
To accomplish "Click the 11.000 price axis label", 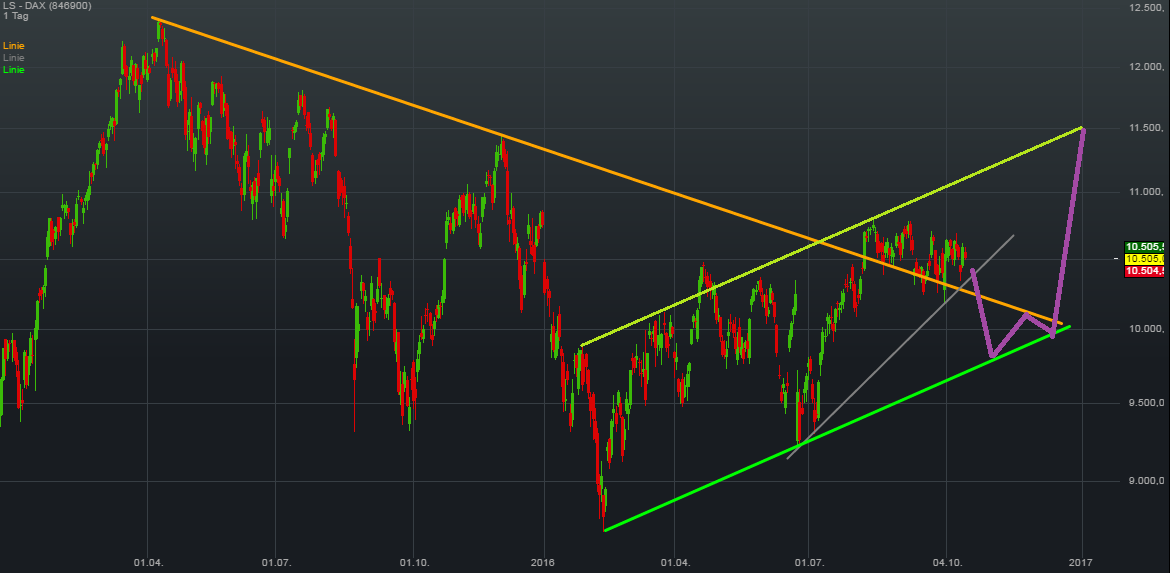I will pyautogui.click(x=1148, y=192).
